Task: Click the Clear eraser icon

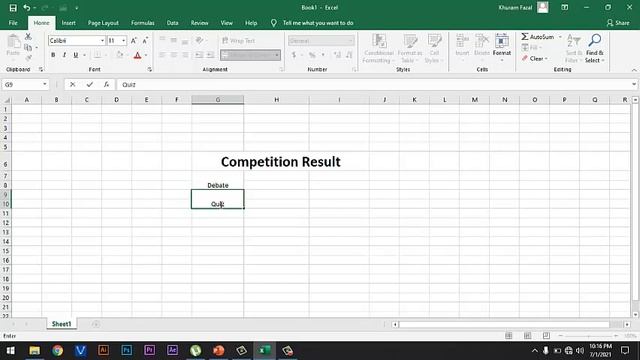Action: (x=525, y=59)
